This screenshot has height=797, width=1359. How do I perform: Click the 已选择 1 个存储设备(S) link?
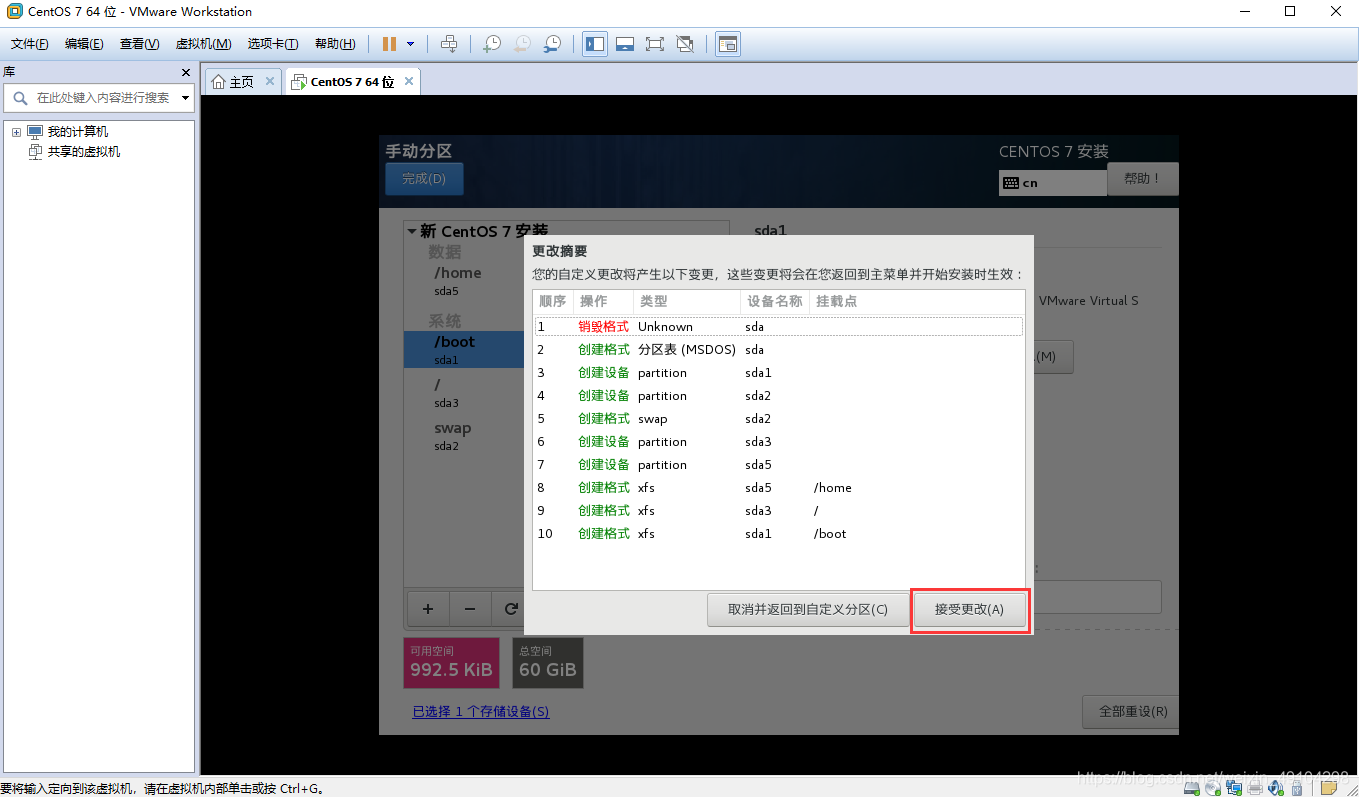pyautogui.click(x=481, y=712)
